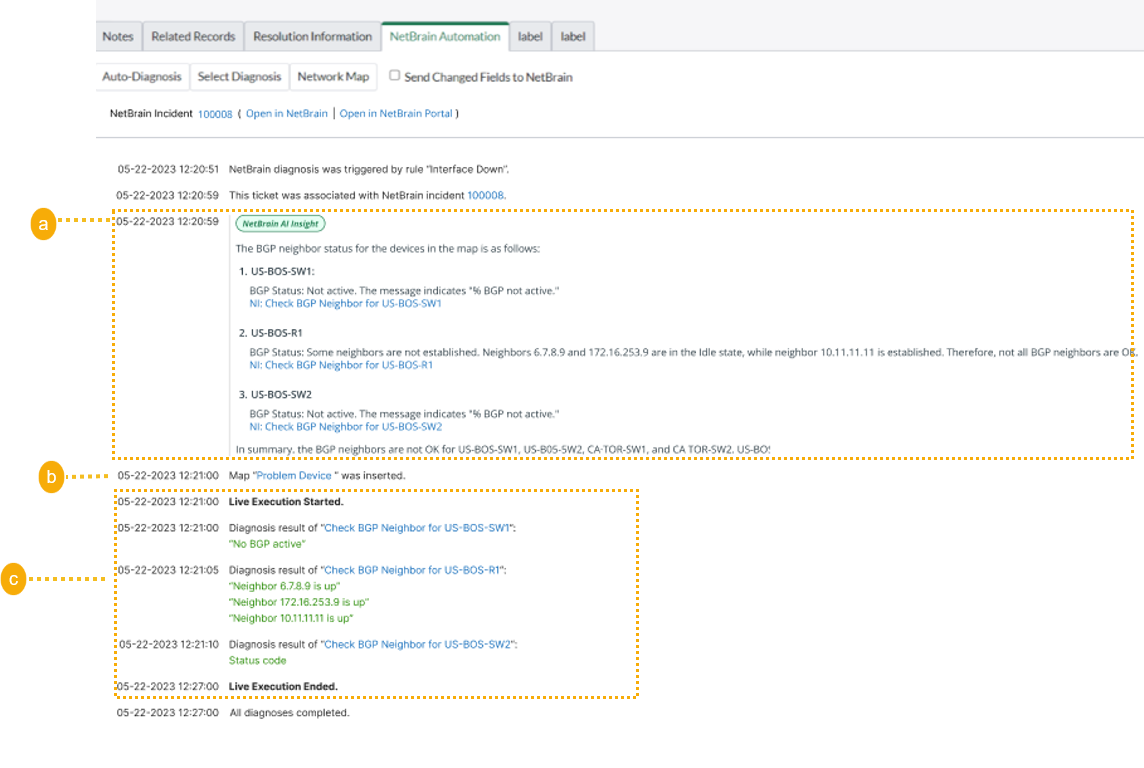Screen dimensions: 1144x768
Task: Click the Open in NetBrain link
Action: pos(286,114)
